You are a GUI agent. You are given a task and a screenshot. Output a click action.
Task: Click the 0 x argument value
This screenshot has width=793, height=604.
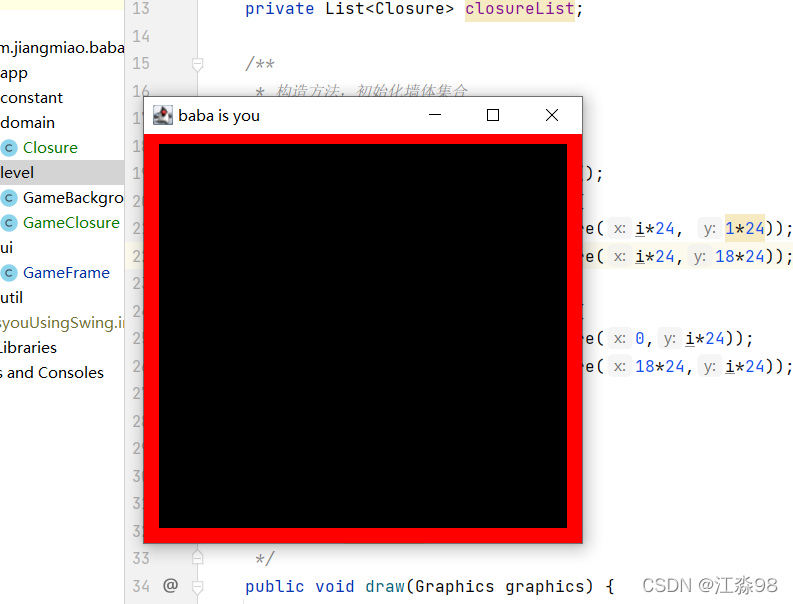[640, 338]
